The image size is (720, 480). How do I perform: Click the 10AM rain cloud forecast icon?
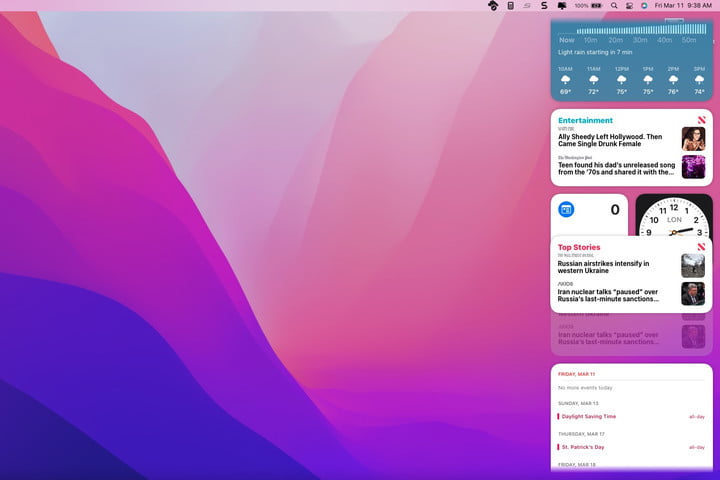[565, 80]
